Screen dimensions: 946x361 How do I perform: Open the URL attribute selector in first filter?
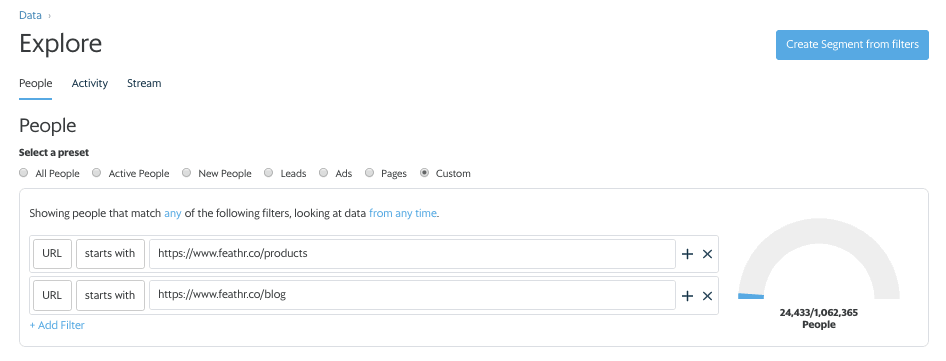pos(52,254)
